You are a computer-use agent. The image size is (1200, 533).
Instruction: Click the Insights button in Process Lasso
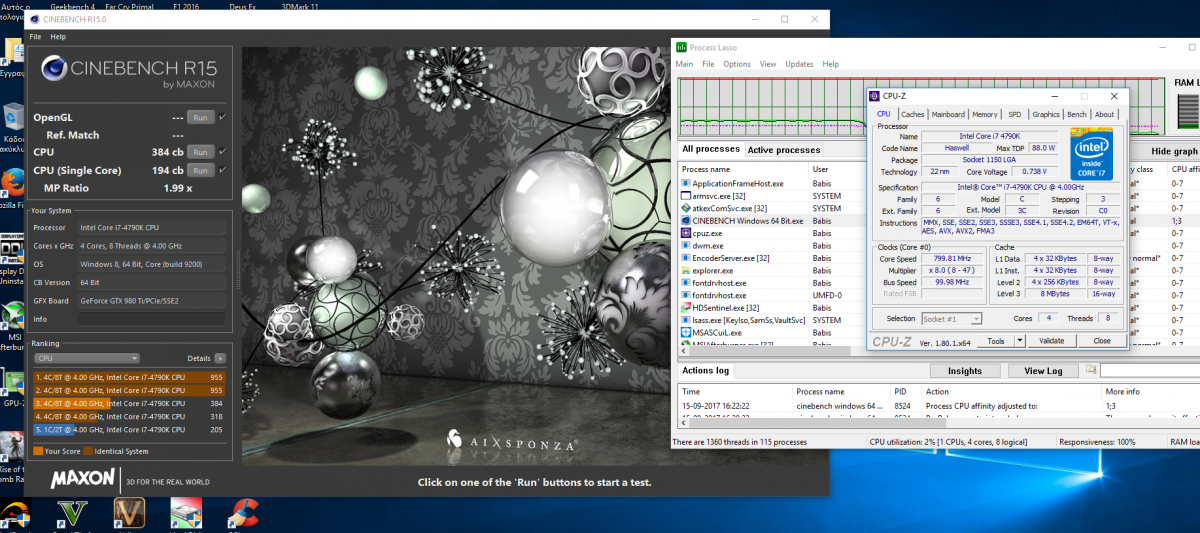(x=964, y=371)
